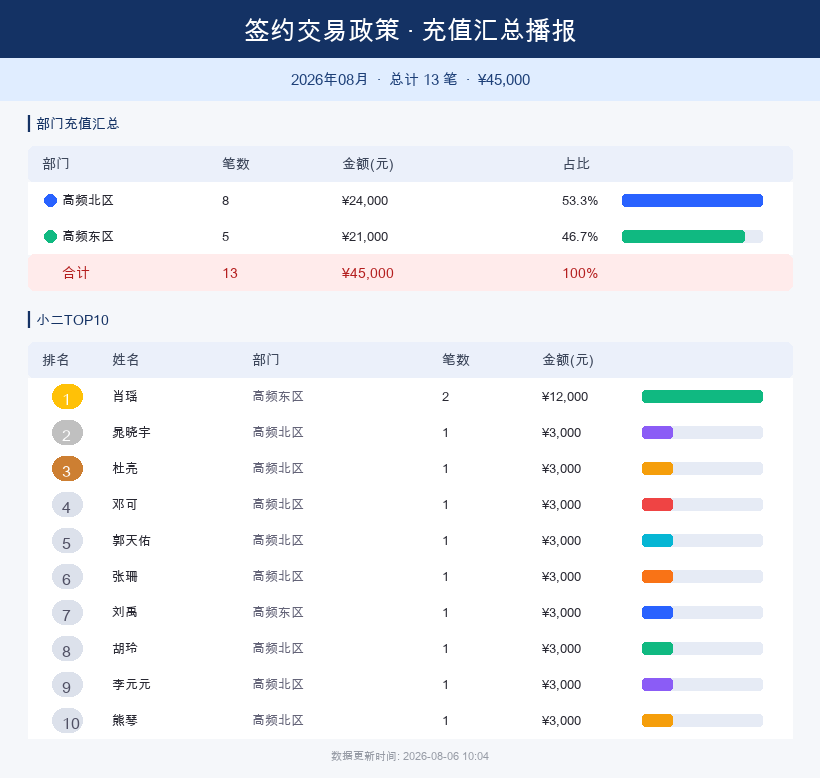This screenshot has height=778, width=820.
Task: Click the 高频北区 53.3% share bar
Action: pyautogui.click(x=692, y=201)
